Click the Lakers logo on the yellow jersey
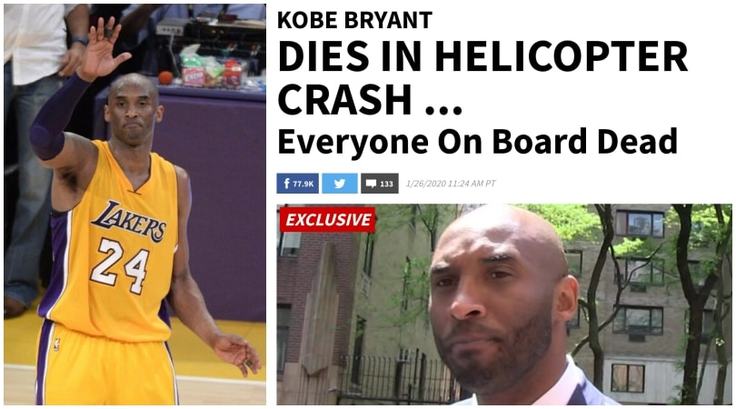 tap(128, 221)
